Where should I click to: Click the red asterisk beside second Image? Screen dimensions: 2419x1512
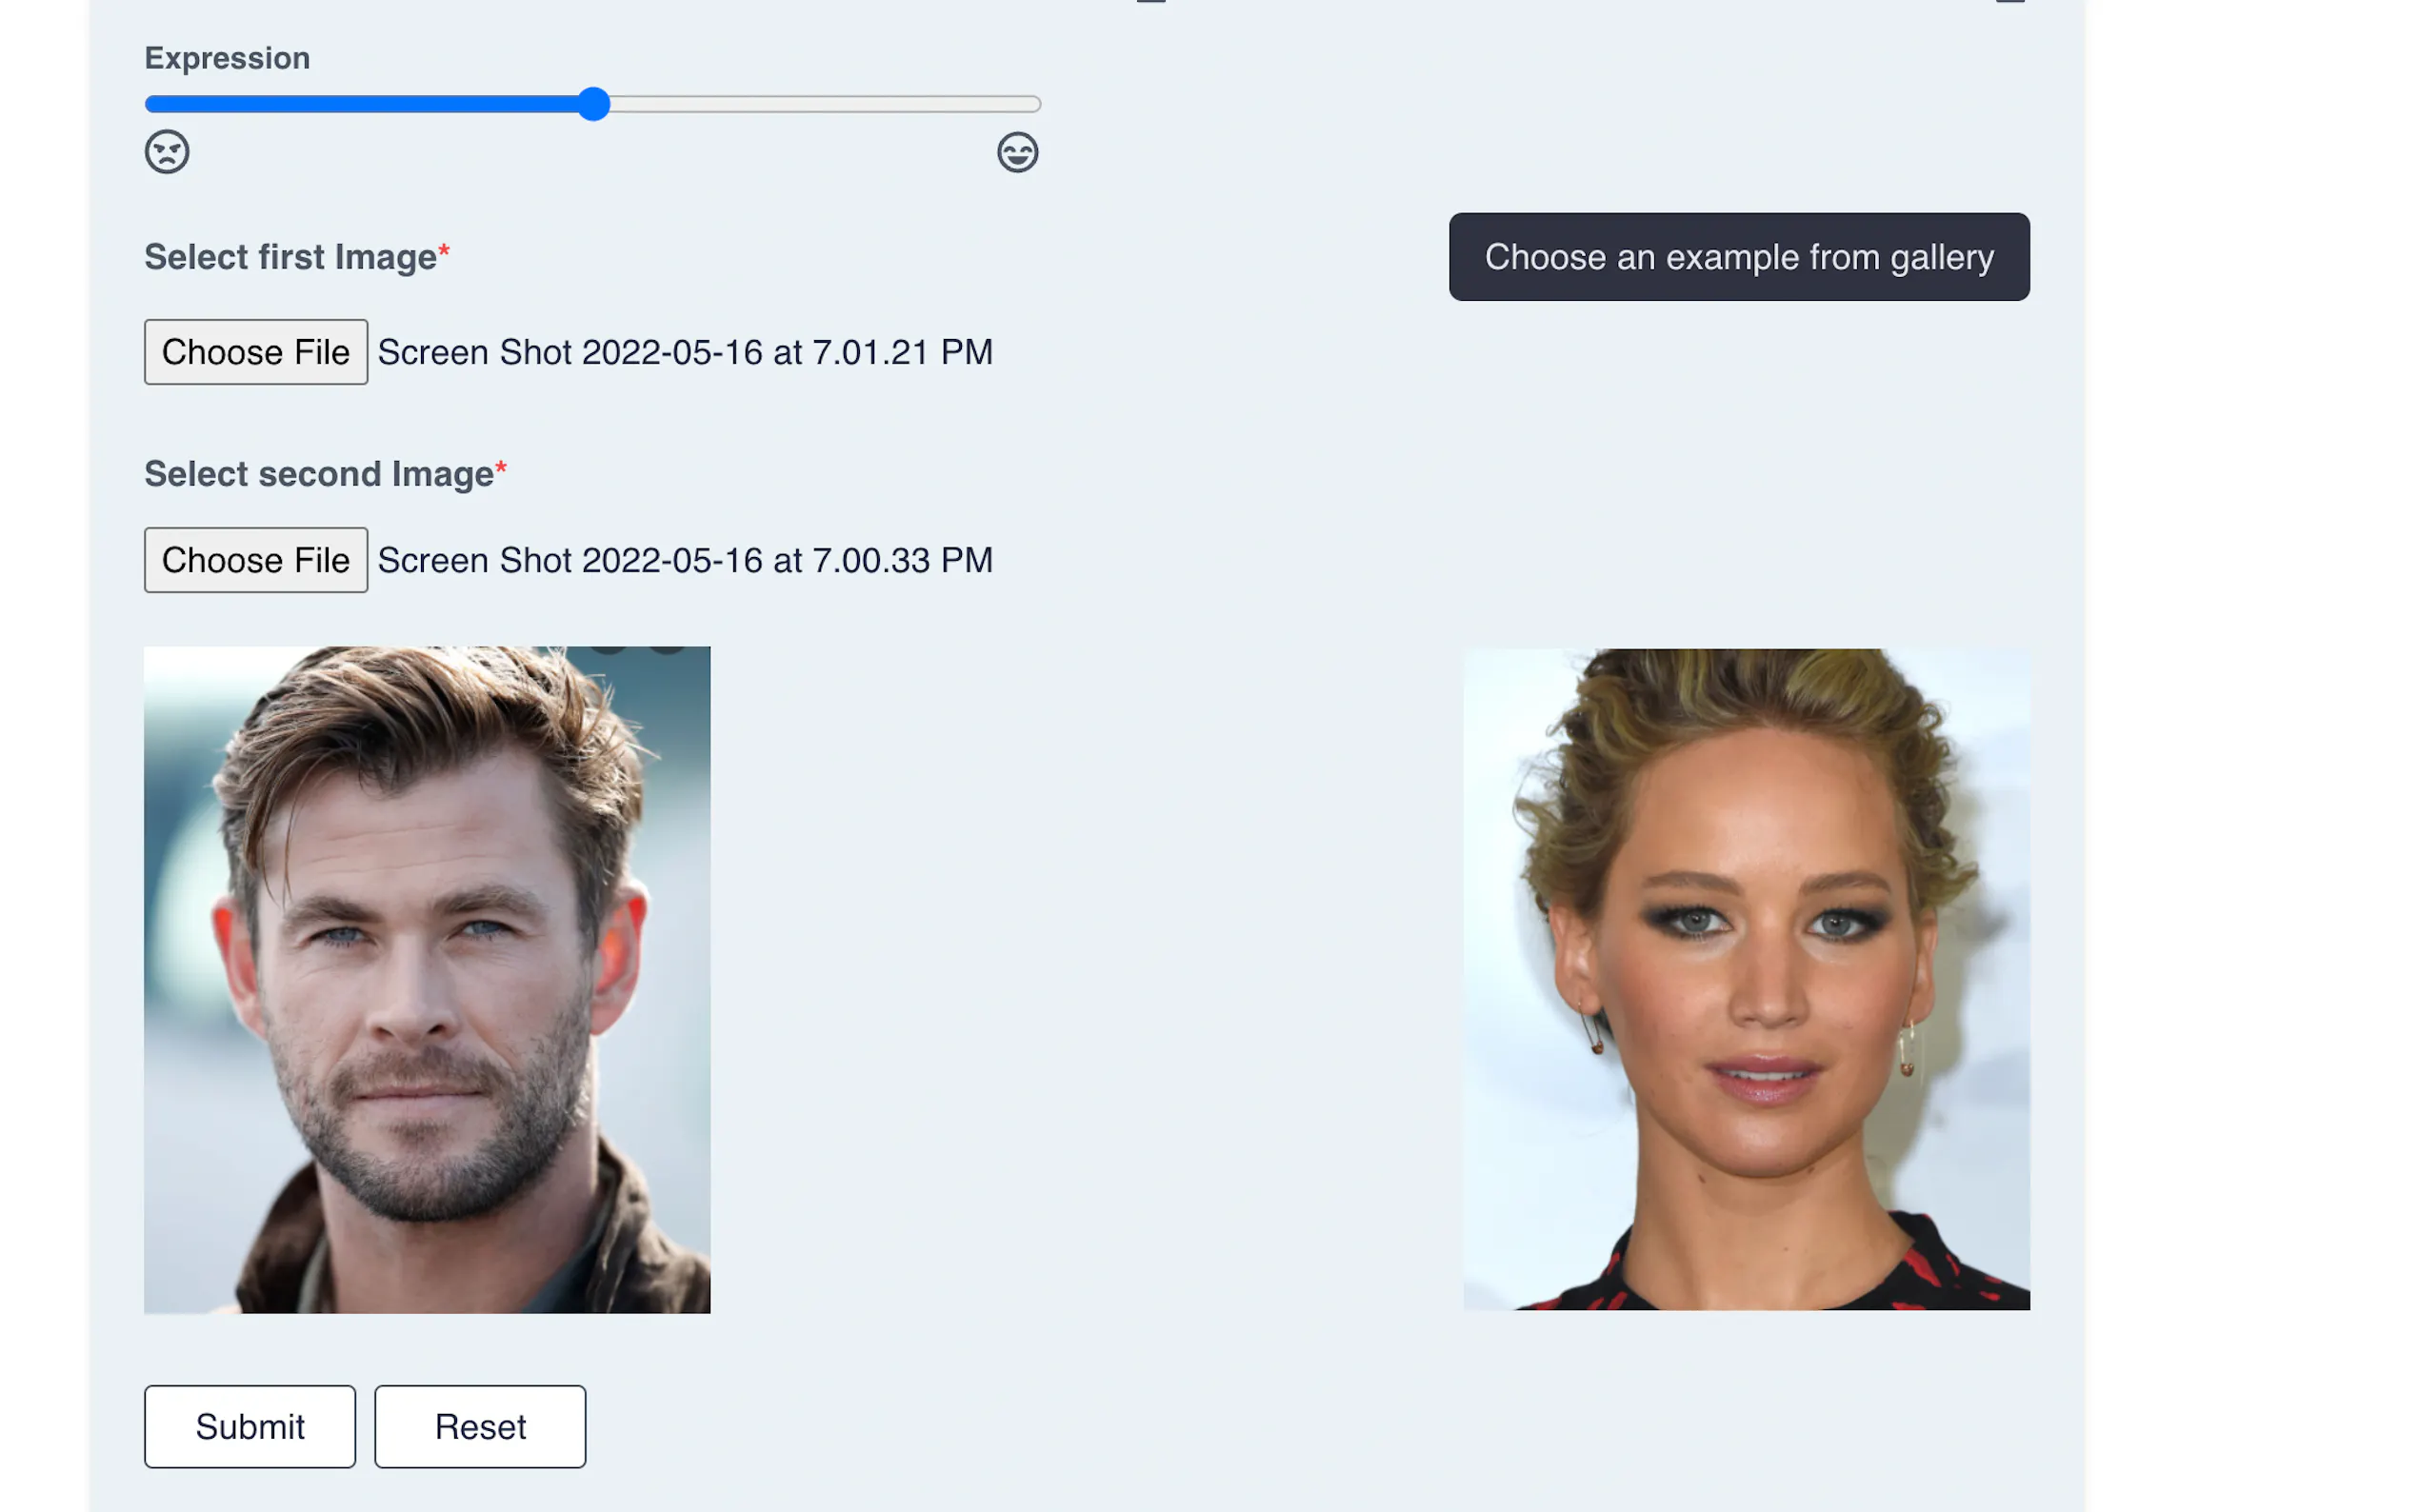501,466
